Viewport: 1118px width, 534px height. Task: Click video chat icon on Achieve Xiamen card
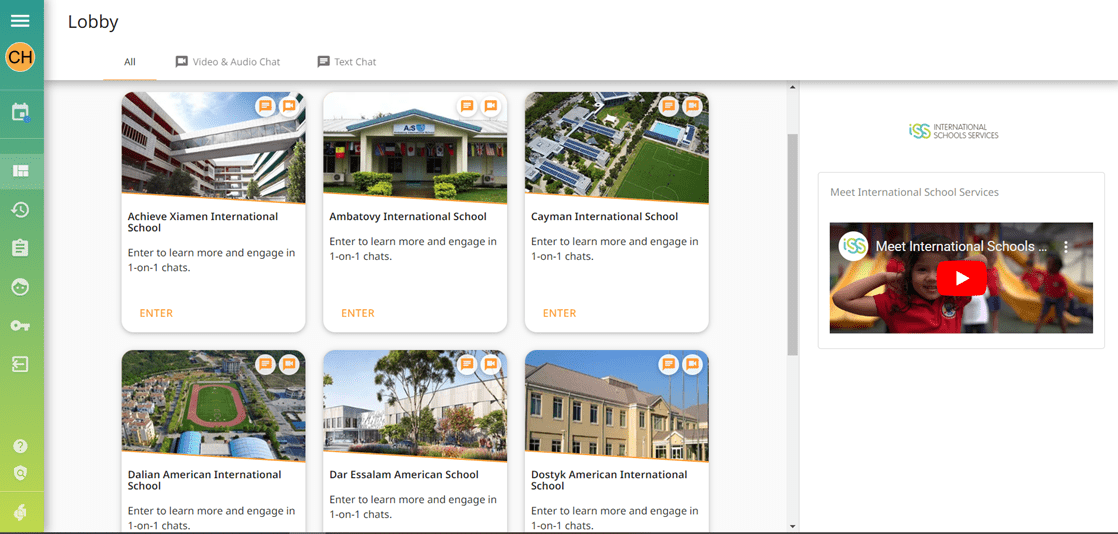click(289, 106)
